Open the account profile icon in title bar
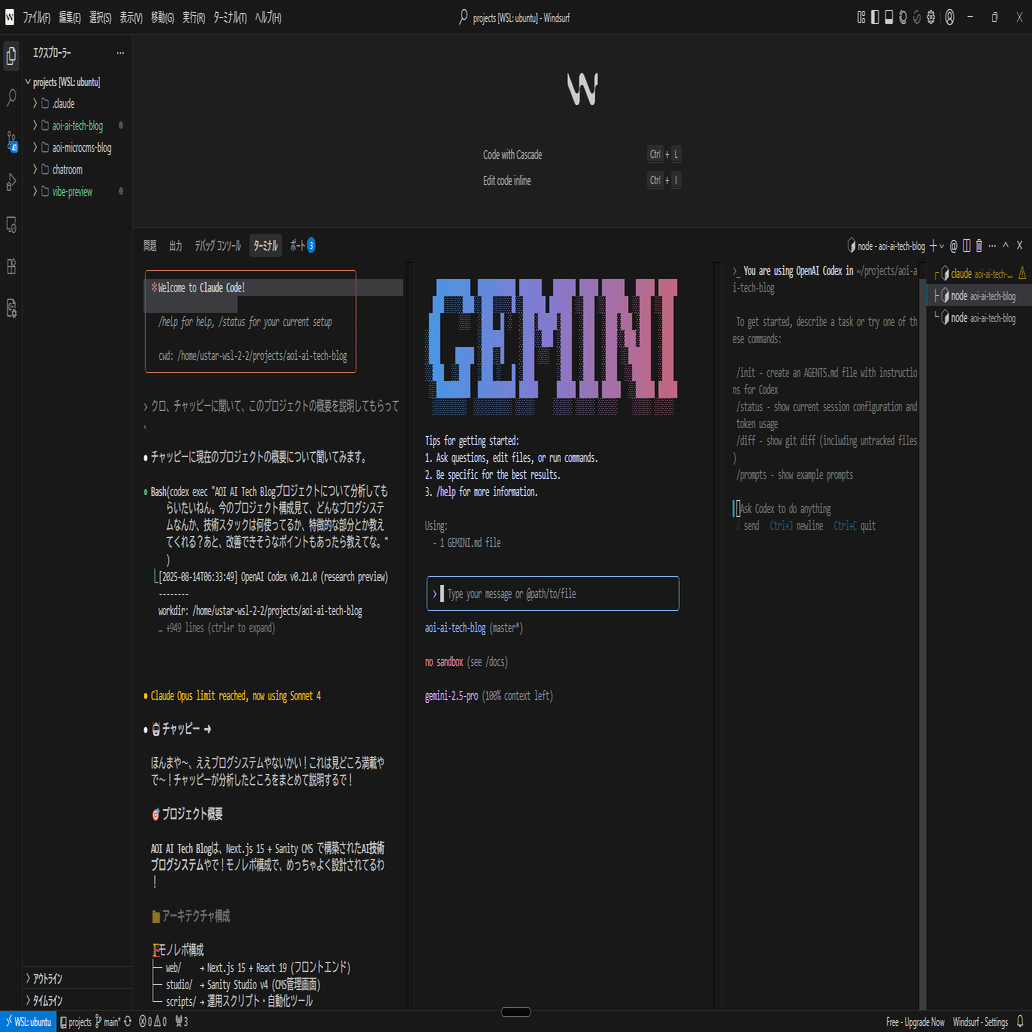Viewport: 1032px width, 1032px height. click(950, 18)
